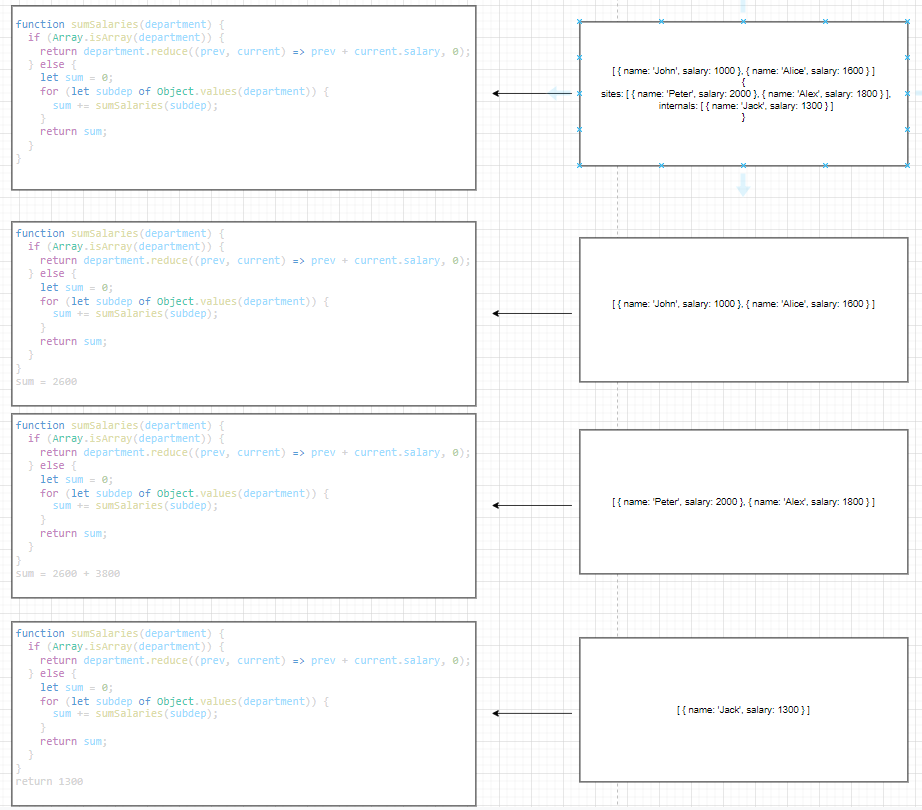Click the 'sites:' text line in the selected box
Image resolution: width=922 pixels, height=810 pixels.
(745, 94)
